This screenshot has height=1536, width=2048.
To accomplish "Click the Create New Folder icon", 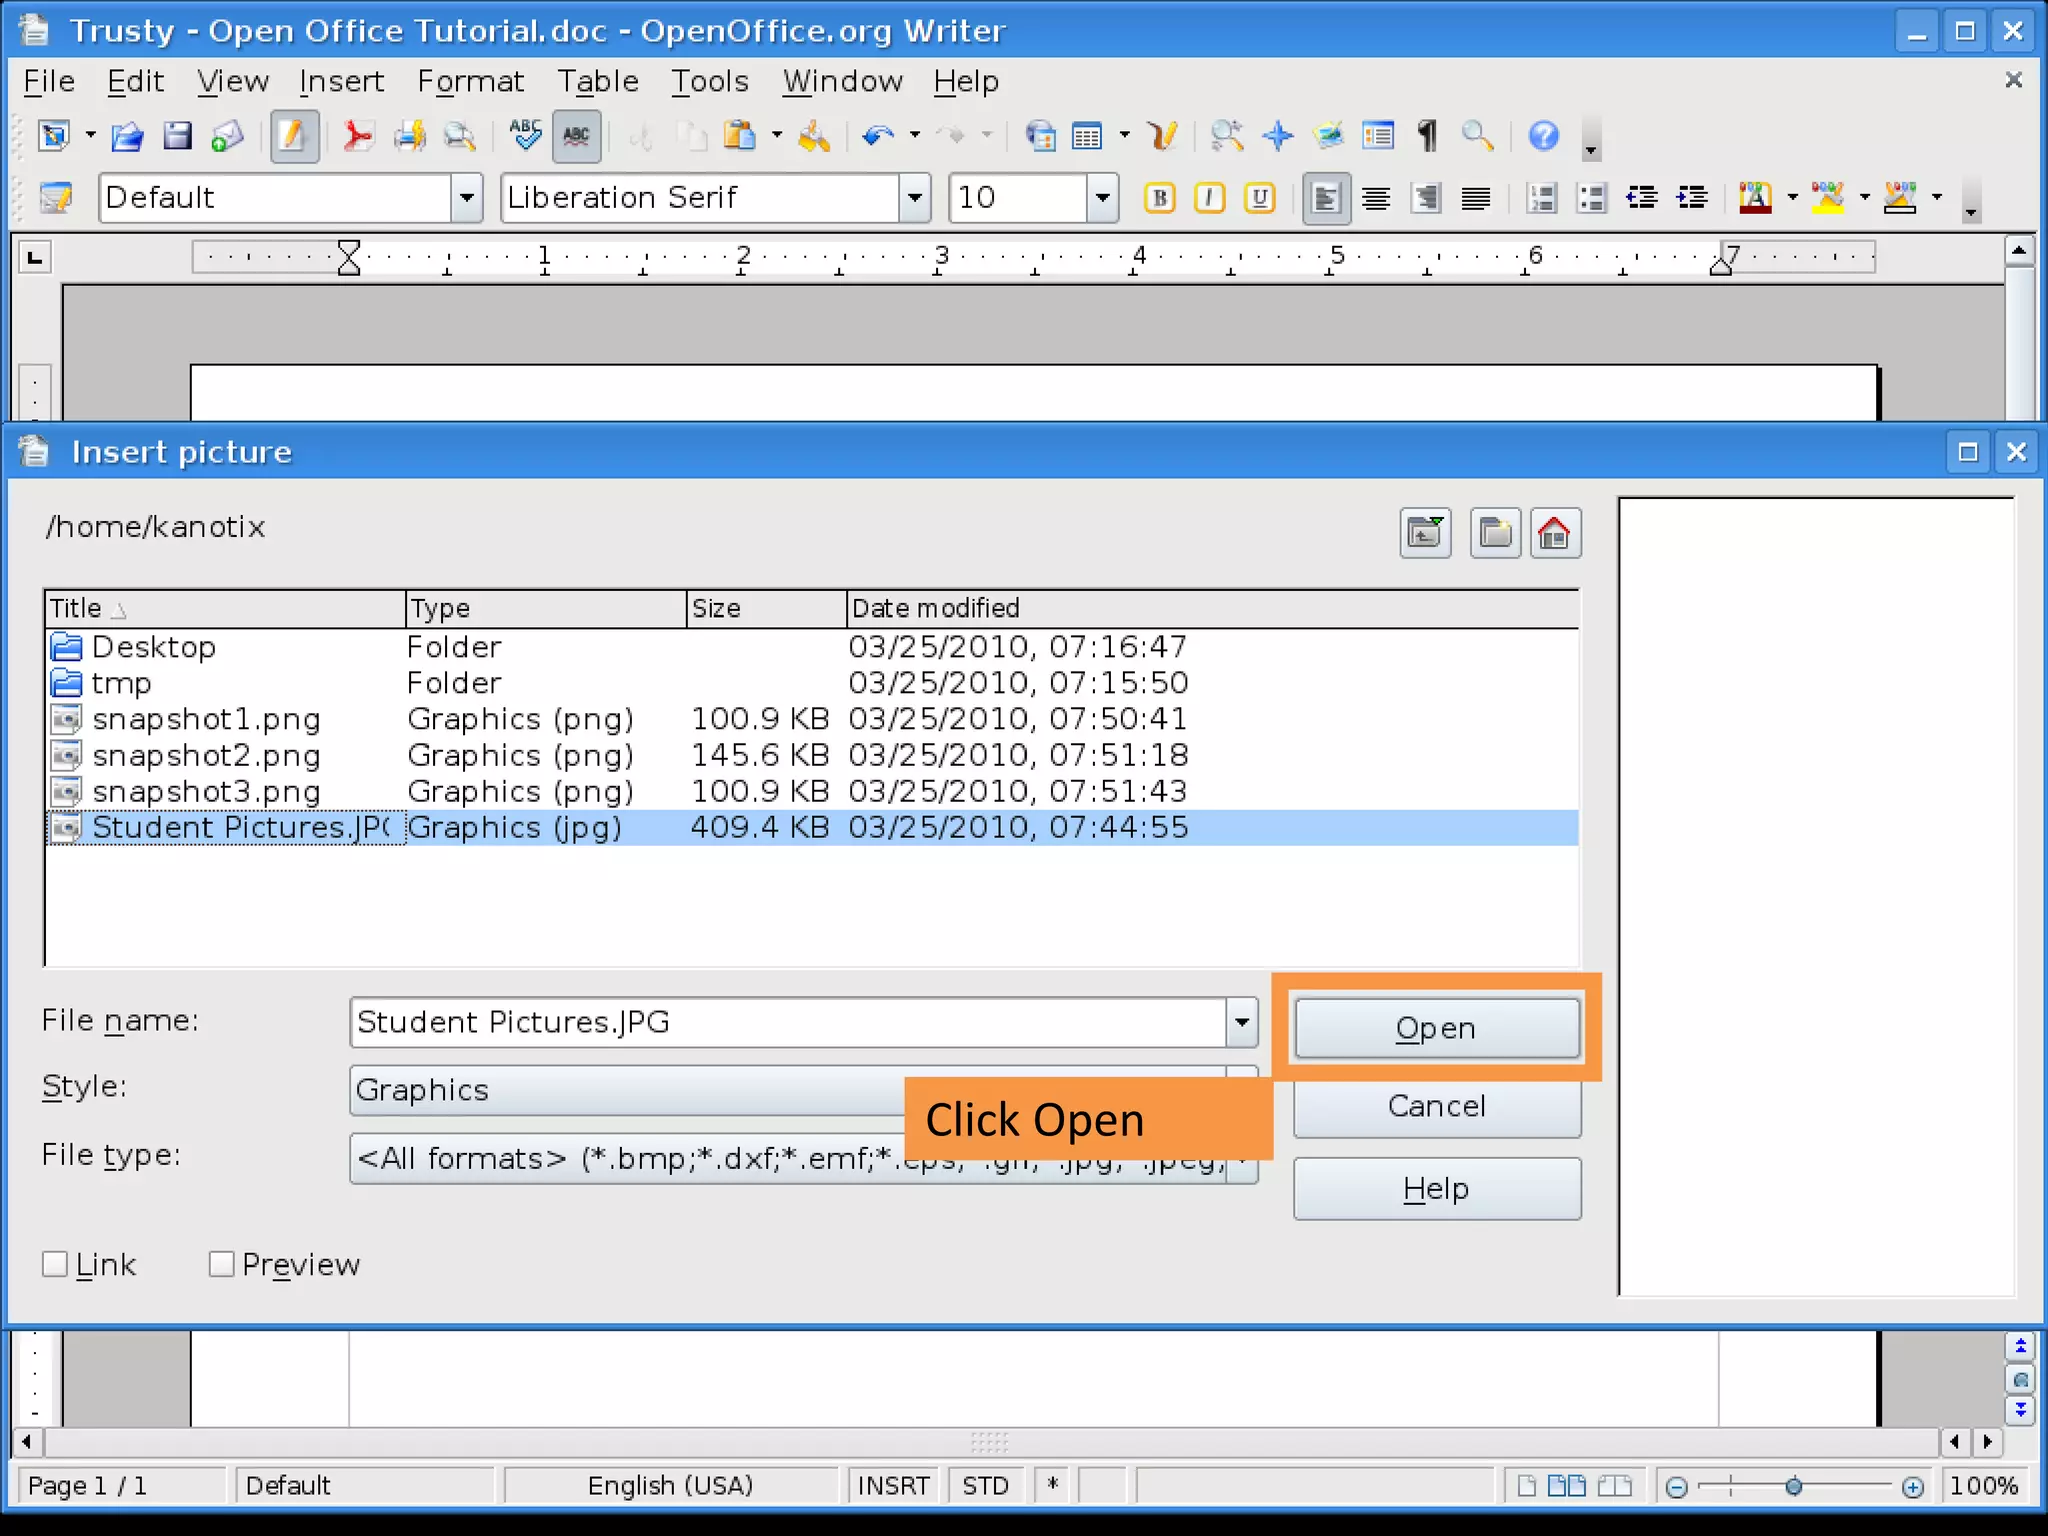I will tap(1495, 533).
